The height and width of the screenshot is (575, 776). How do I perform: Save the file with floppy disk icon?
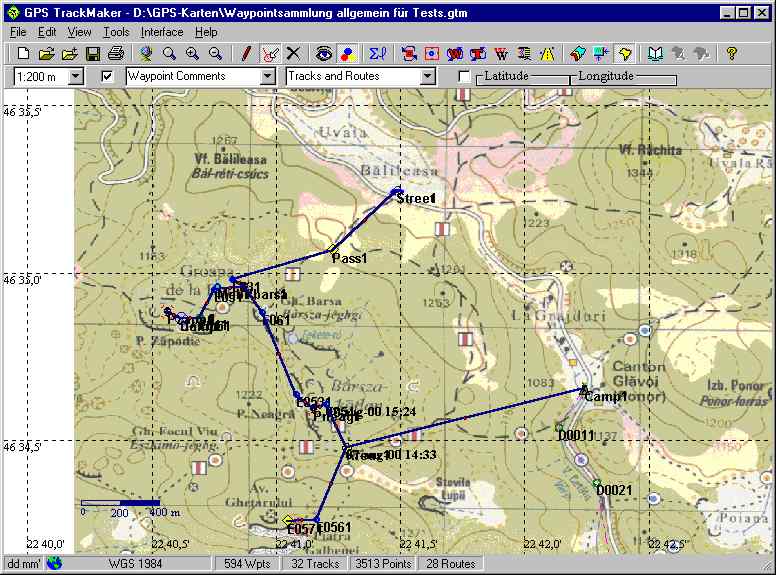(93, 53)
